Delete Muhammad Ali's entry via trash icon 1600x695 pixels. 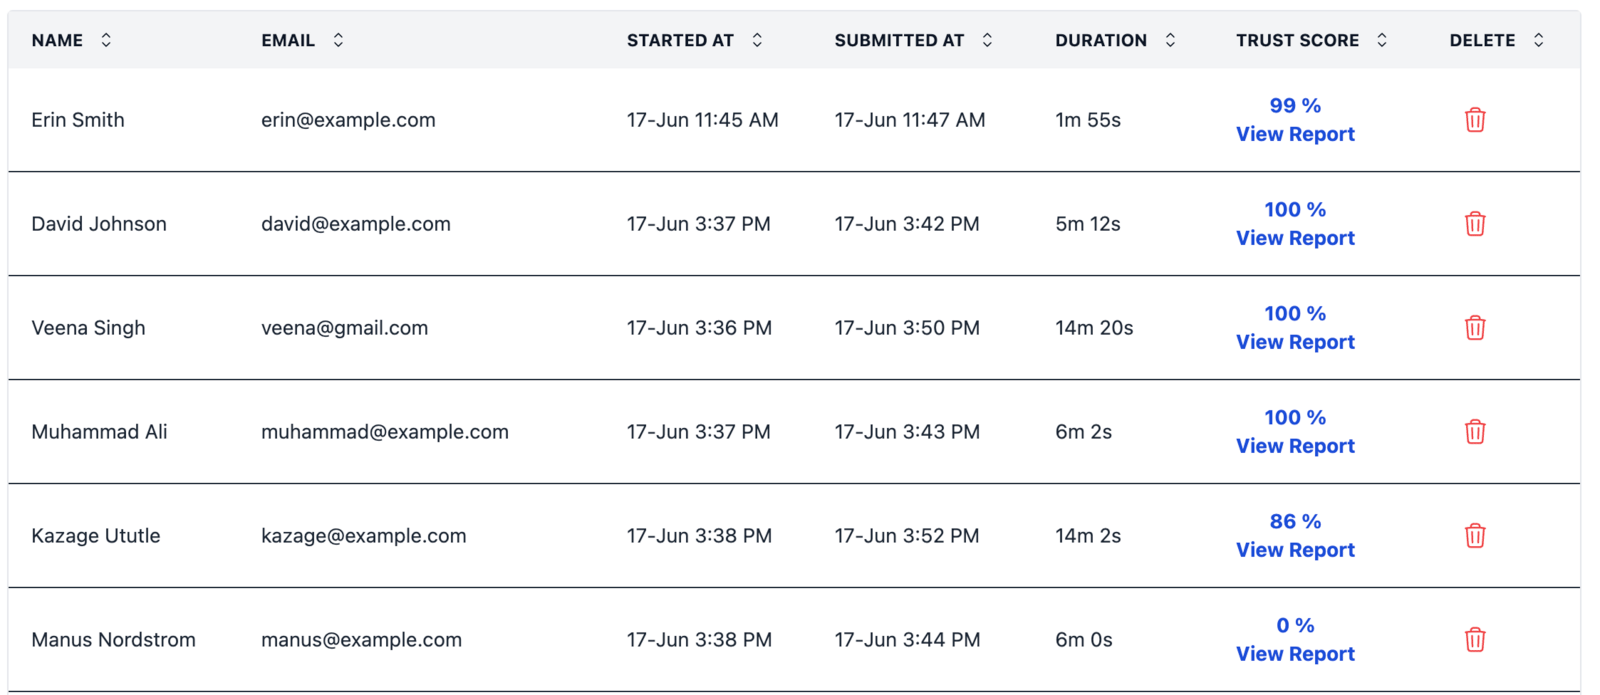click(1475, 432)
